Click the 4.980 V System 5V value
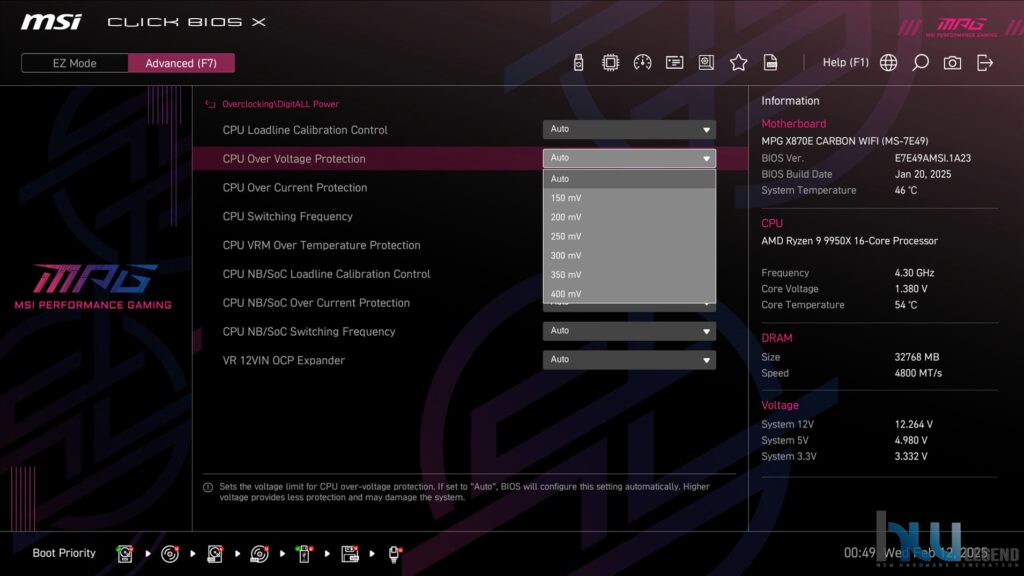The image size is (1024, 576). pyautogui.click(x=911, y=441)
